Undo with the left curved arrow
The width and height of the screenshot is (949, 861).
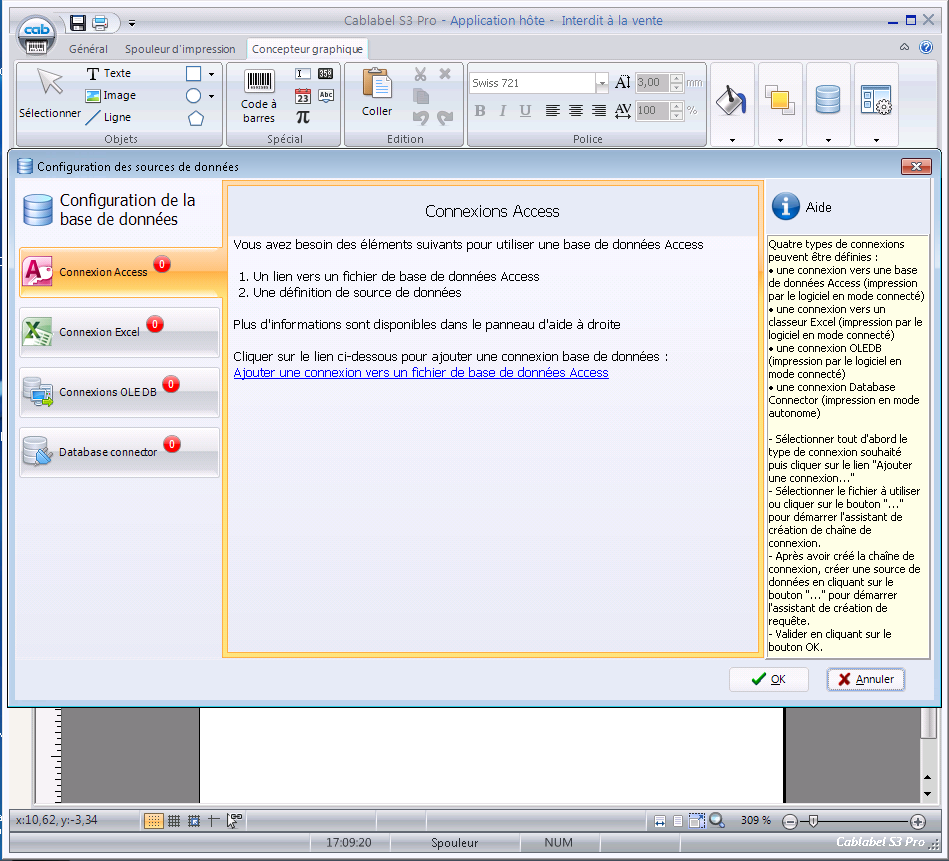[x=421, y=117]
